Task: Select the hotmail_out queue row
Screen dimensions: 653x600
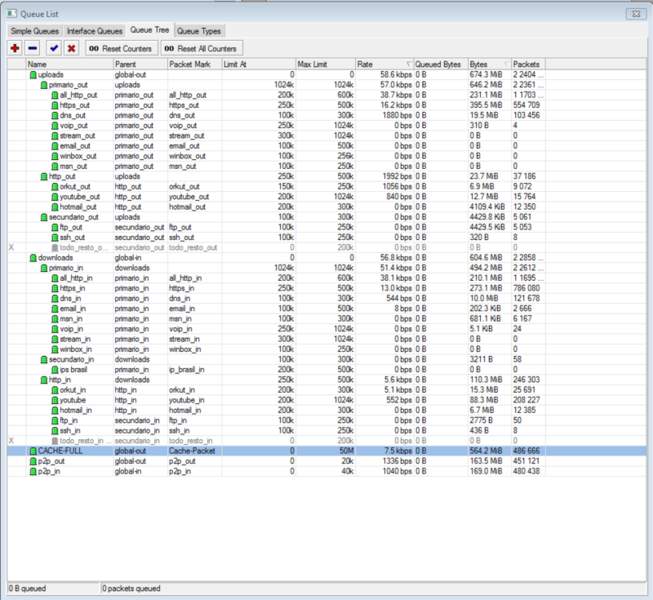Action: (327, 207)
